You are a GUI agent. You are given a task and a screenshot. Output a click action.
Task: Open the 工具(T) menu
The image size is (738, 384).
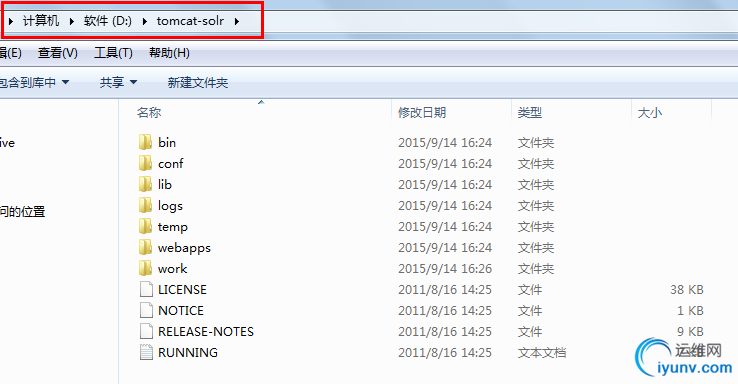point(113,53)
